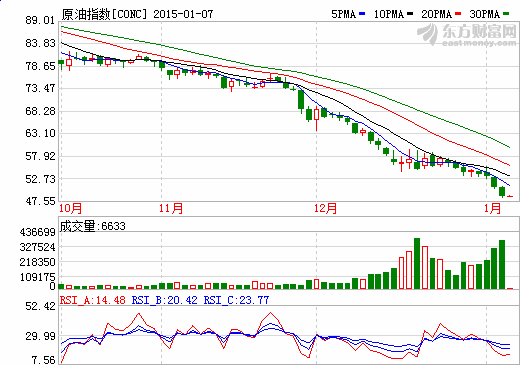Click the chart title 原油指数[CONC]
Viewport: 520px width, 365px height.
tap(104, 14)
